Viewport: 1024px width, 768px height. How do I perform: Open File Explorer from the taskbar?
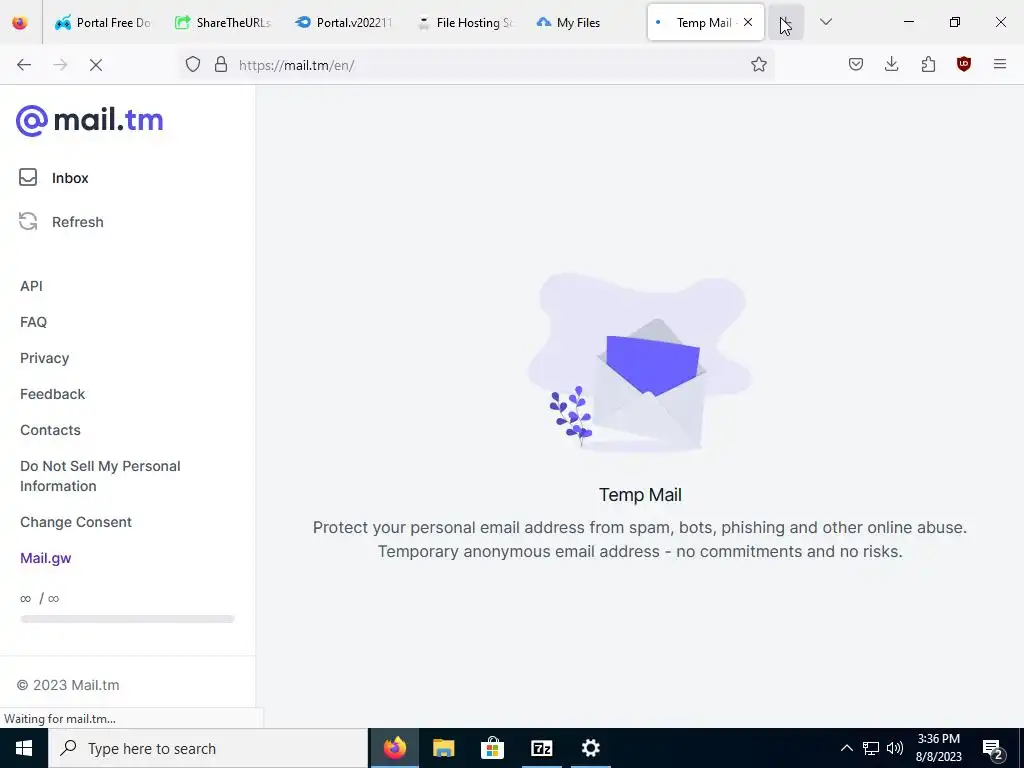(x=443, y=748)
